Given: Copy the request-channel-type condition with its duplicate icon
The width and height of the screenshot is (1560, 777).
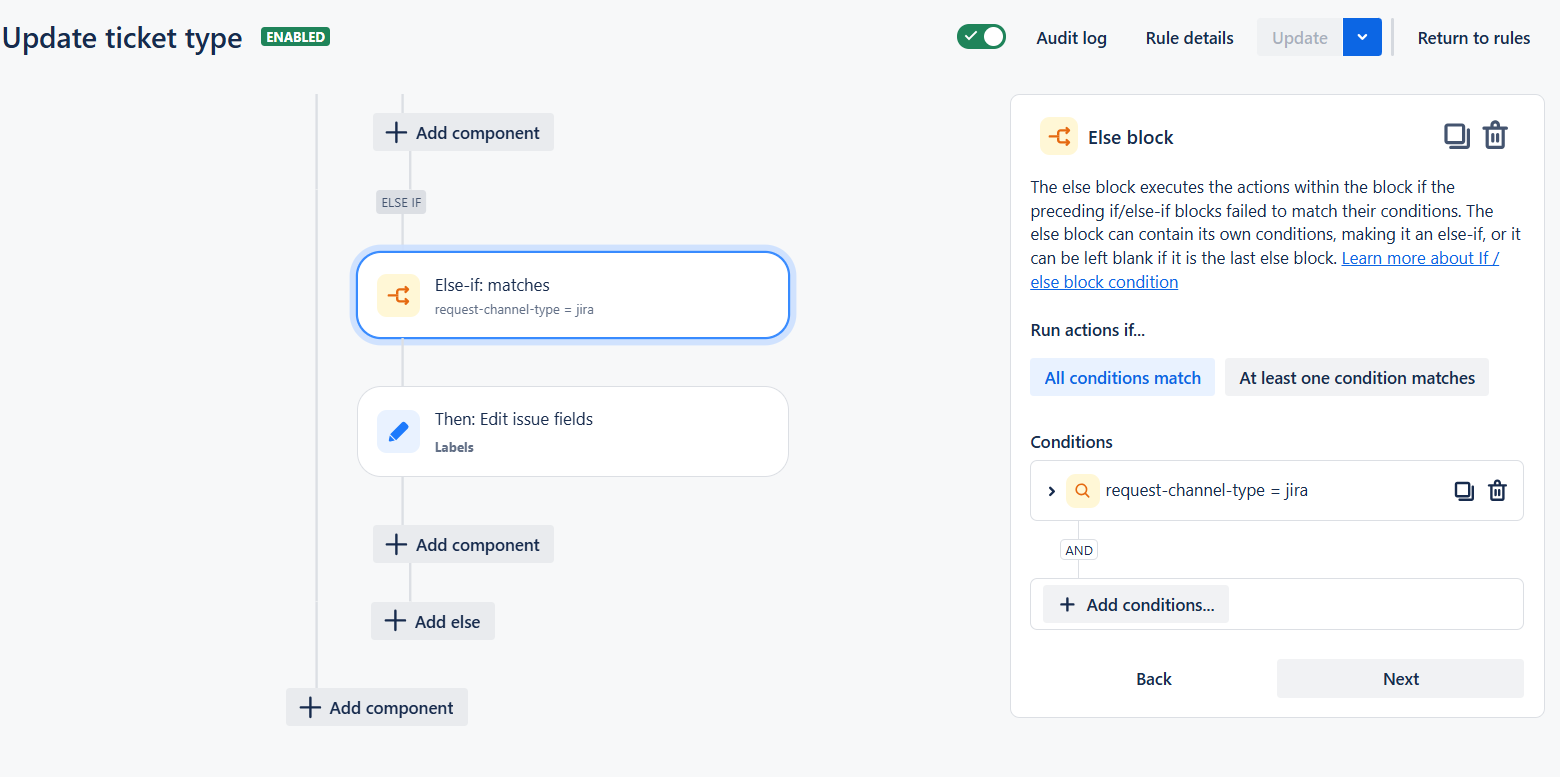Looking at the screenshot, I should [1464, 490].
